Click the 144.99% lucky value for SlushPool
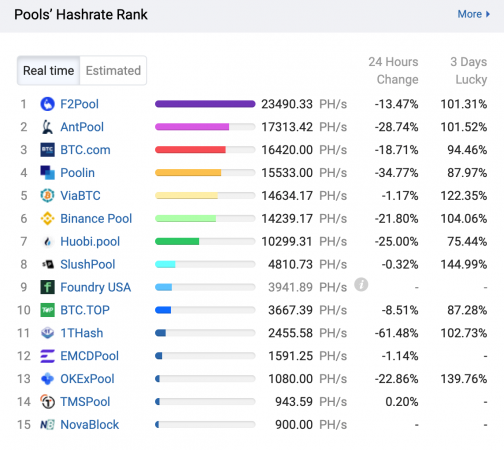Viewport: 504px width, 450px height. (464, 264)
